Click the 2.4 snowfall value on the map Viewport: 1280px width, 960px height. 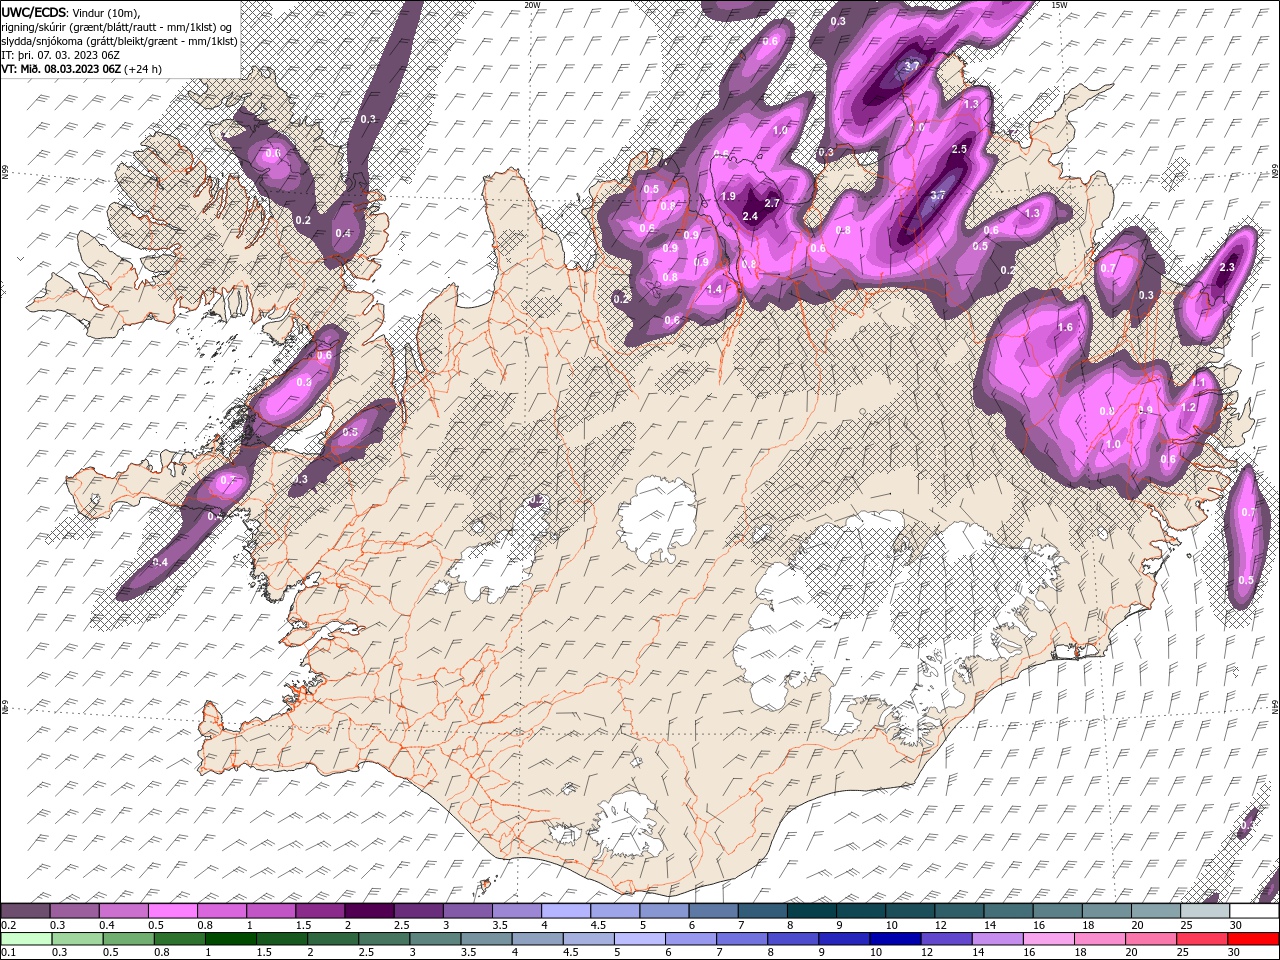pyautogui.click(x=750, y=216)
